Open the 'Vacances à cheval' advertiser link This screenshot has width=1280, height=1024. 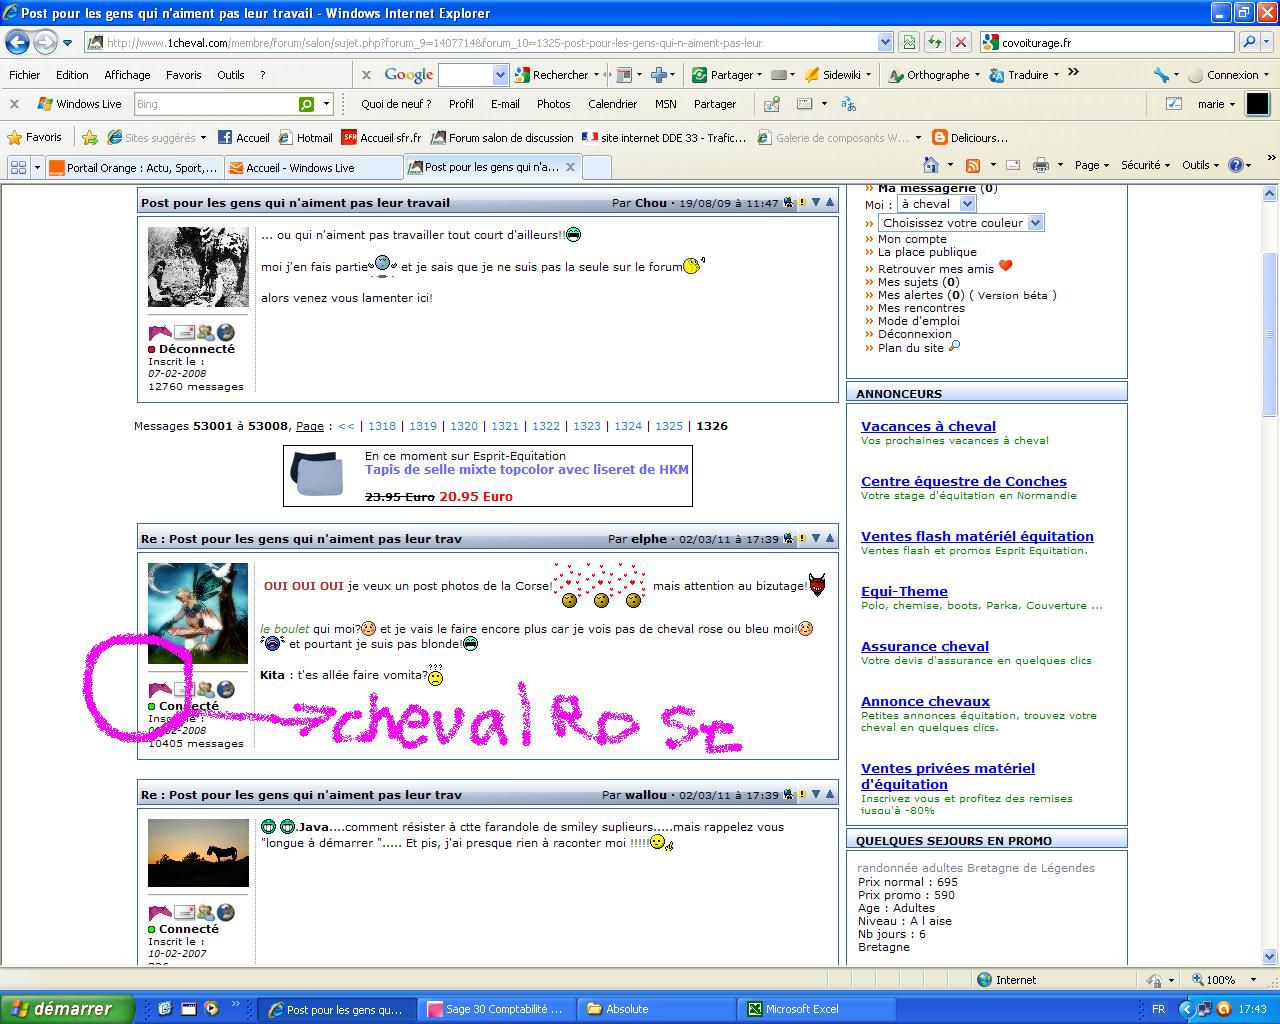click(x=928, y=427)
